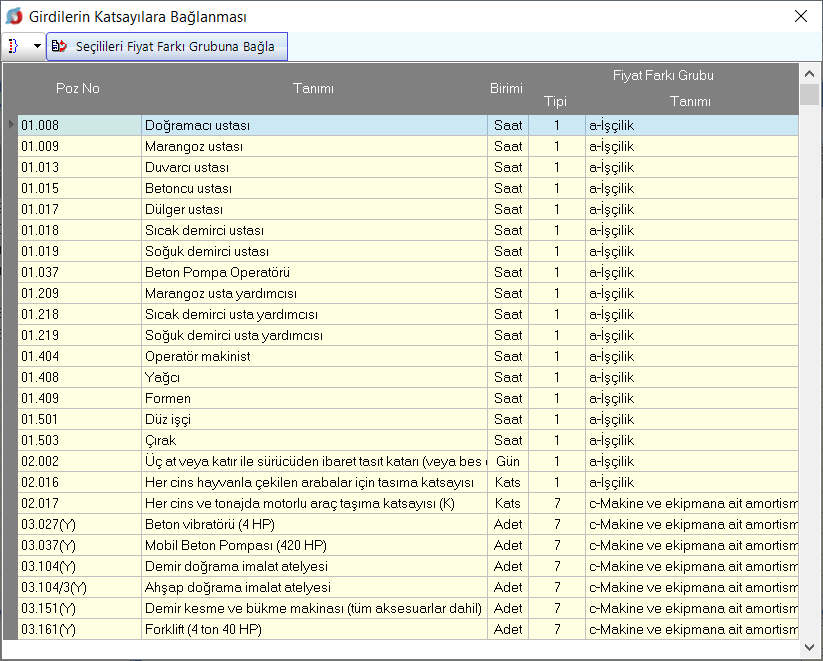Select row Soğuk demirci usta yardımcısı

click(x=408, y=335)
